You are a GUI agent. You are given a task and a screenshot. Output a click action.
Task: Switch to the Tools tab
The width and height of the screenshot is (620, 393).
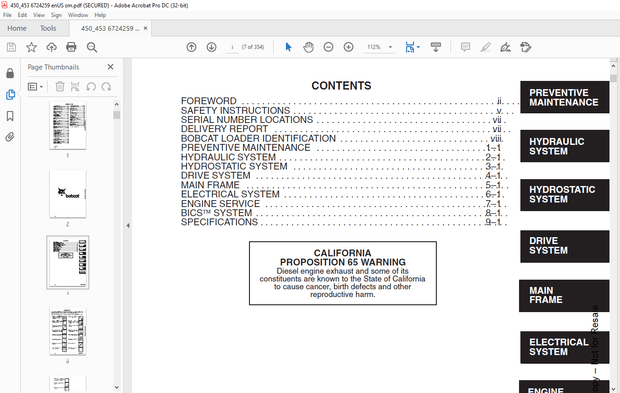[x=48, y=28]
